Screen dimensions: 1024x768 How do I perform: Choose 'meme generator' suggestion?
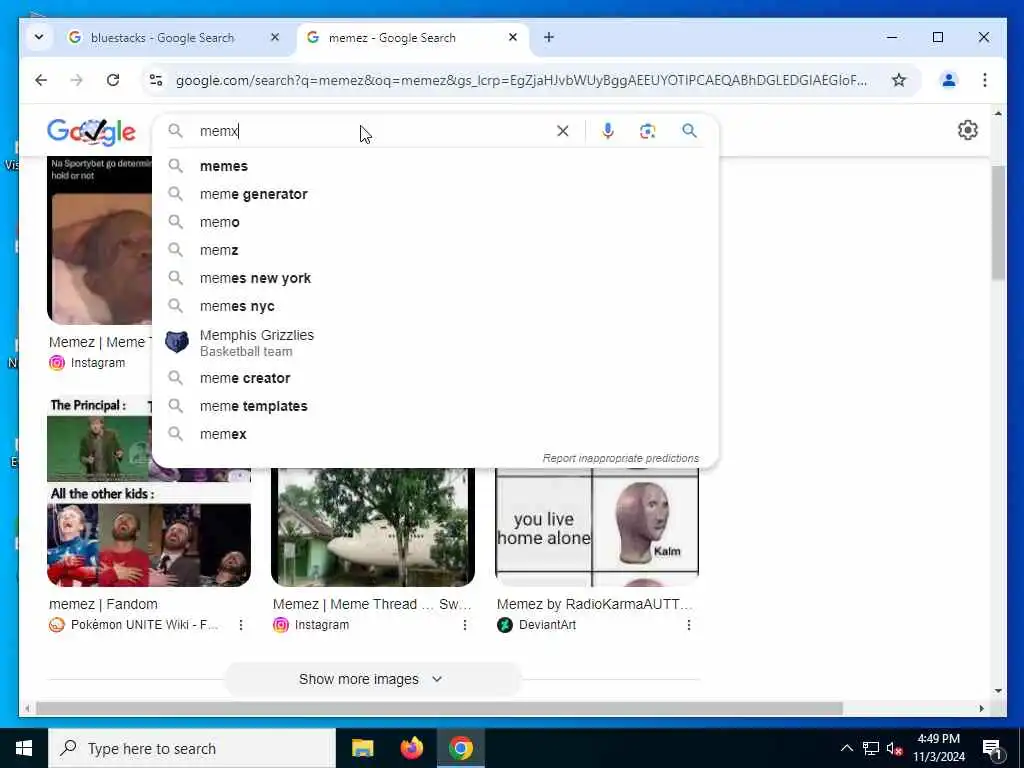435,194
